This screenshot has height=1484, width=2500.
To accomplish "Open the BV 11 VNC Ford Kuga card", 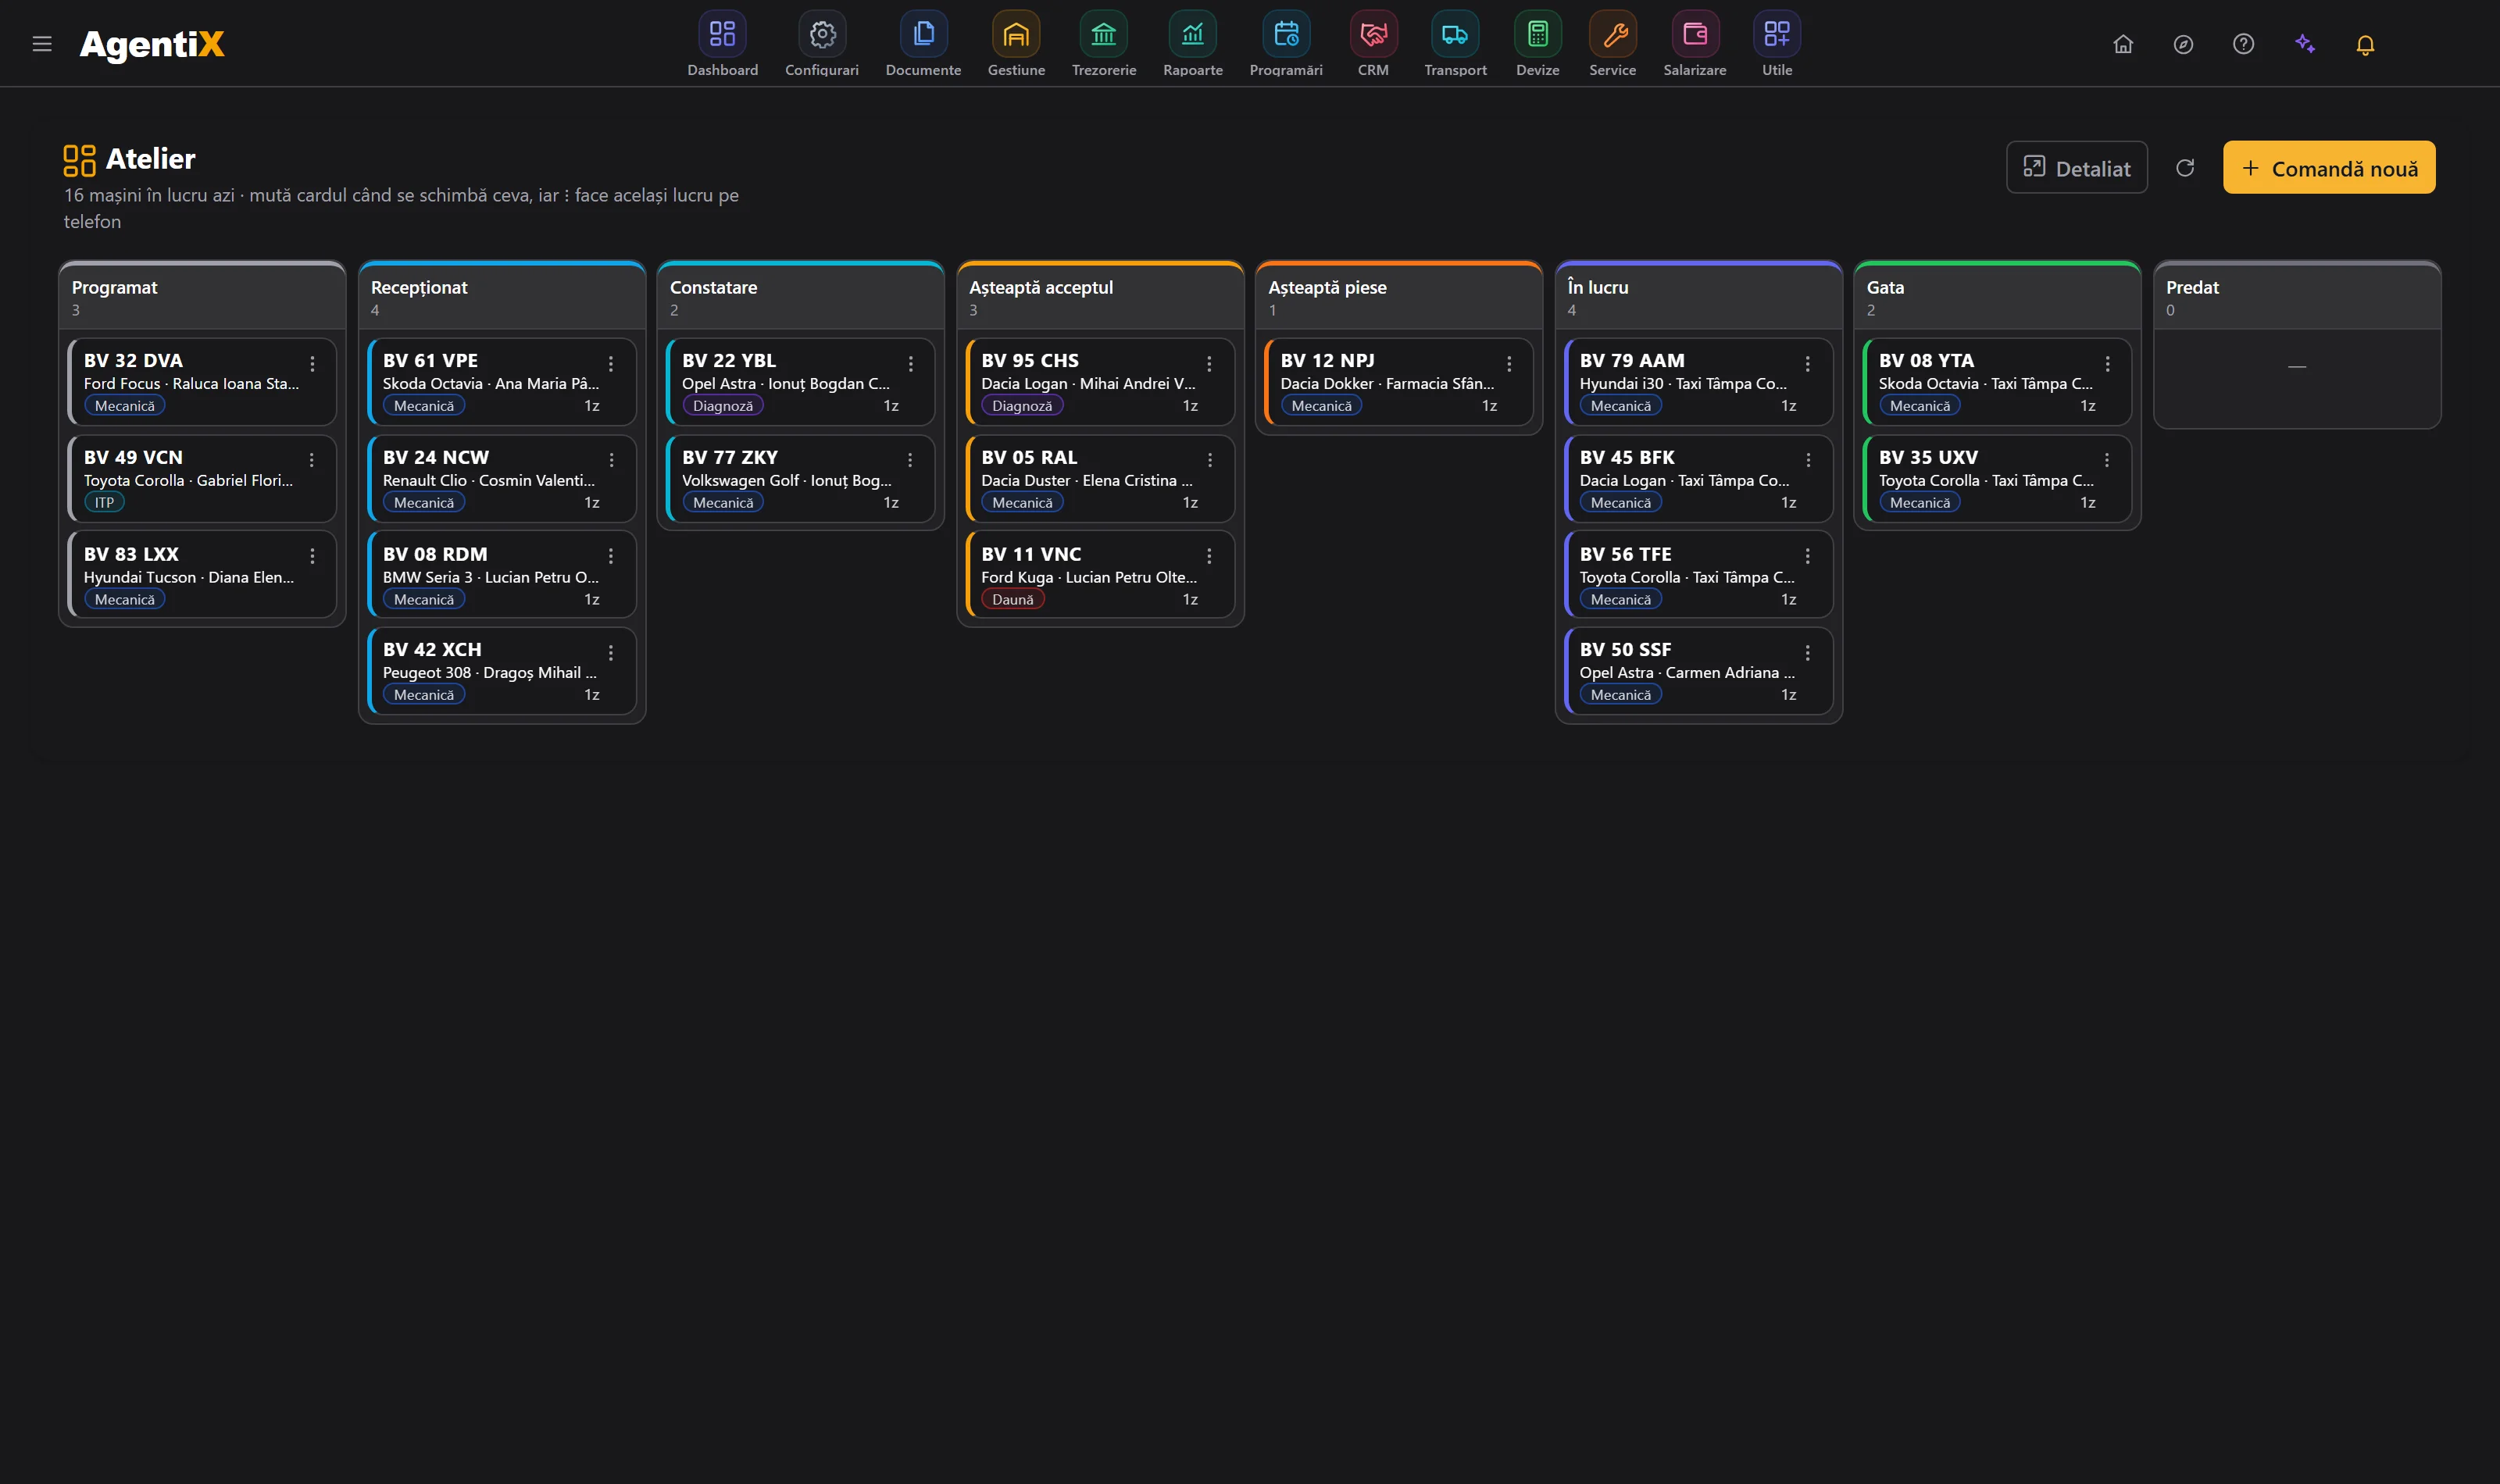I will (x=1100, y=575).
